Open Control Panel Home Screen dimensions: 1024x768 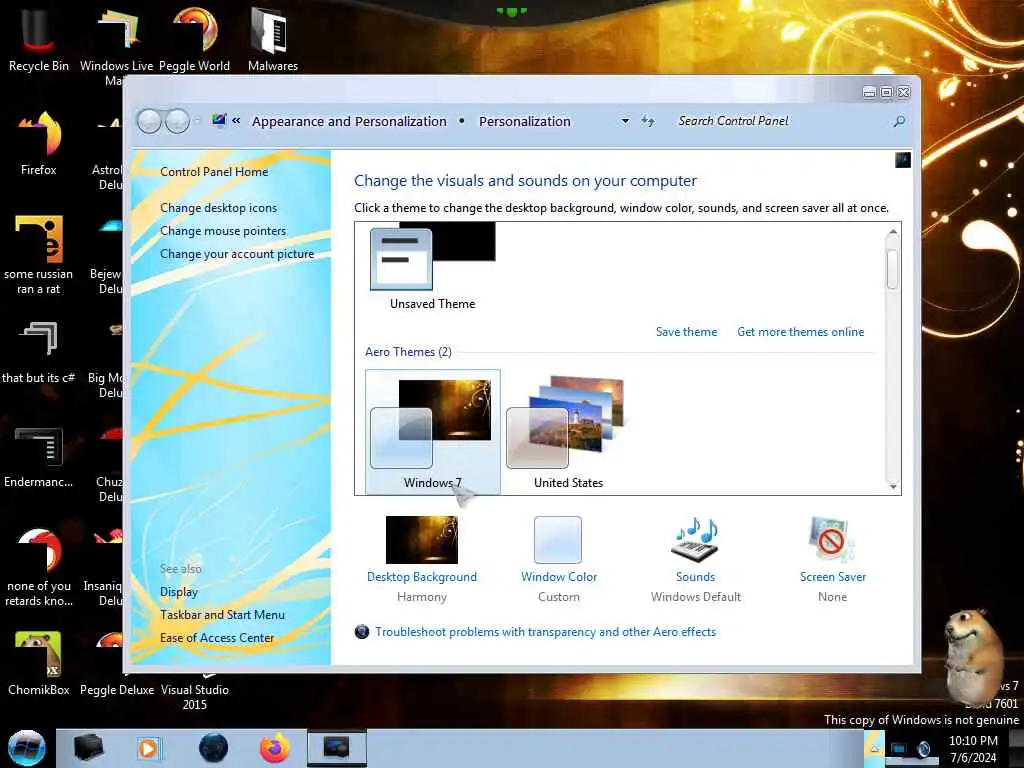point(214,172)
